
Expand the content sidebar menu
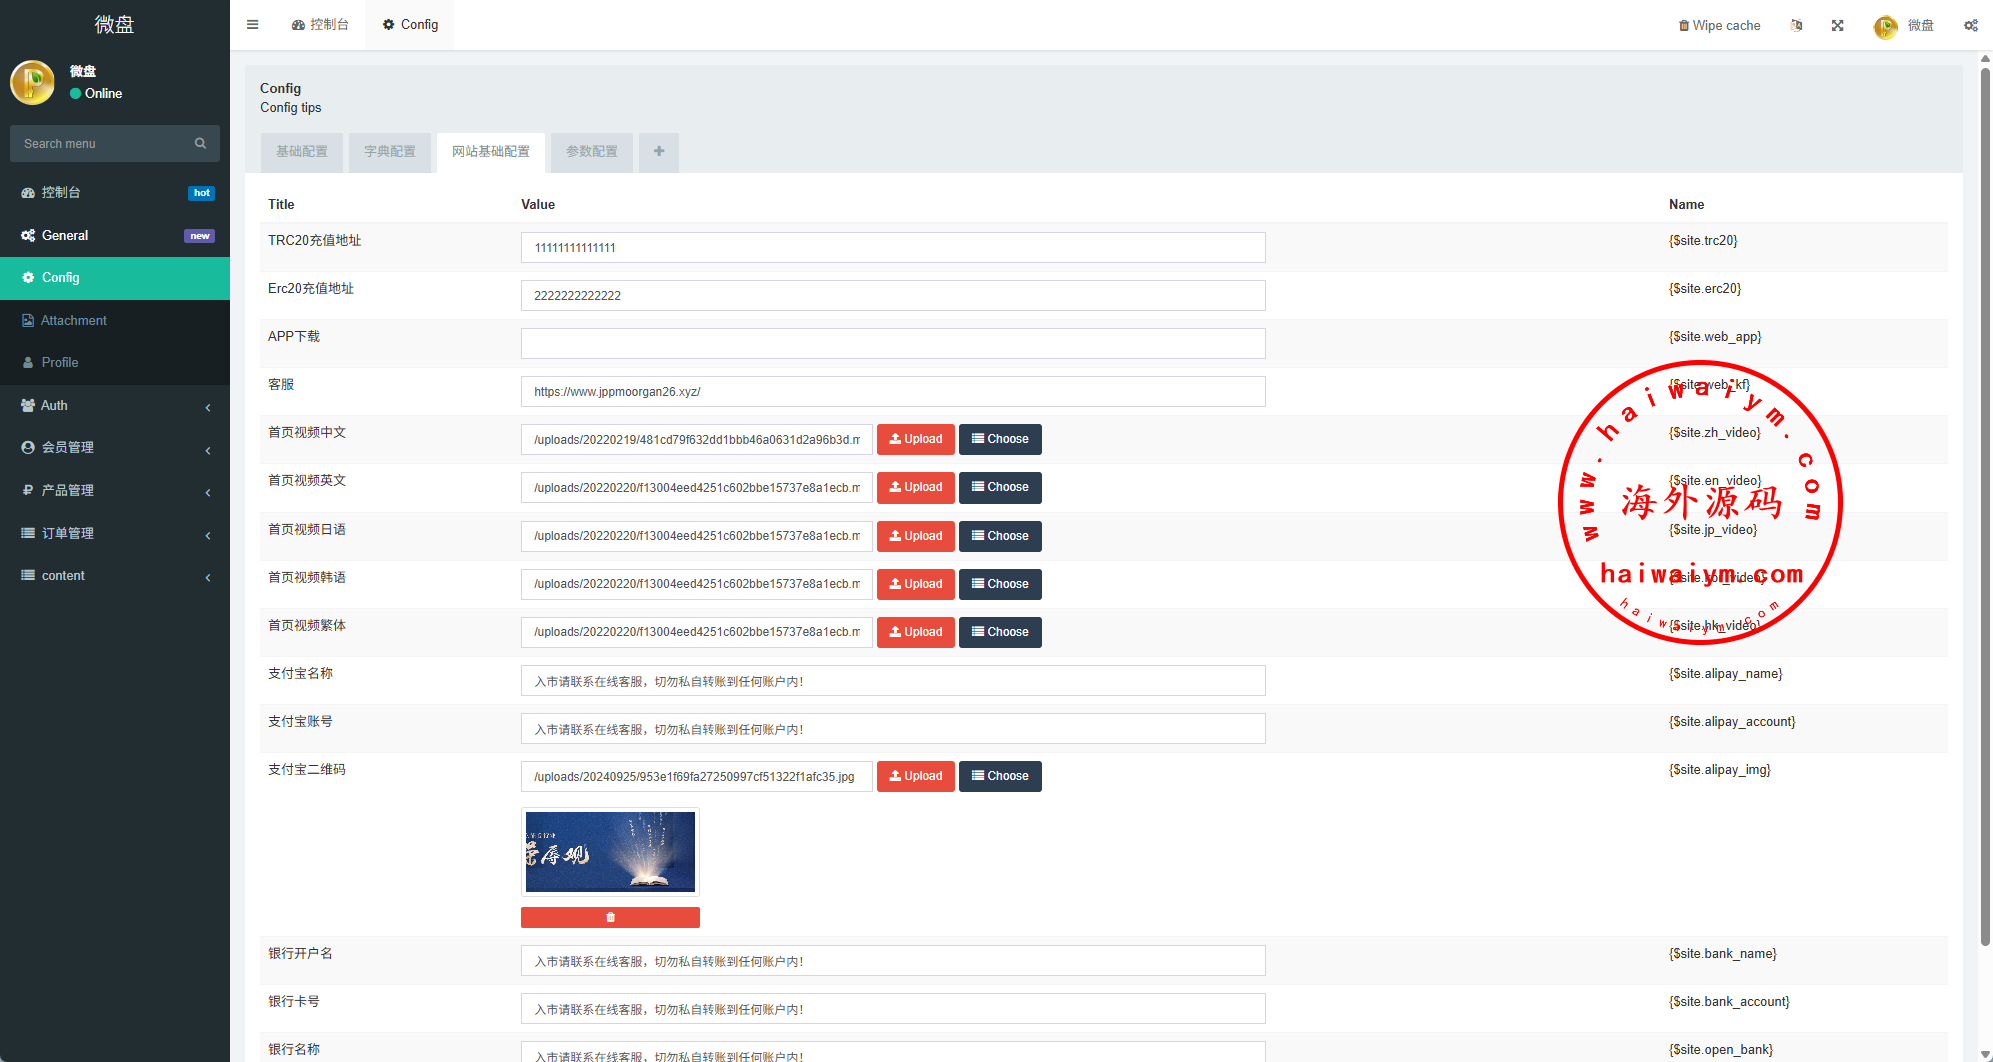tap(115, 576)
